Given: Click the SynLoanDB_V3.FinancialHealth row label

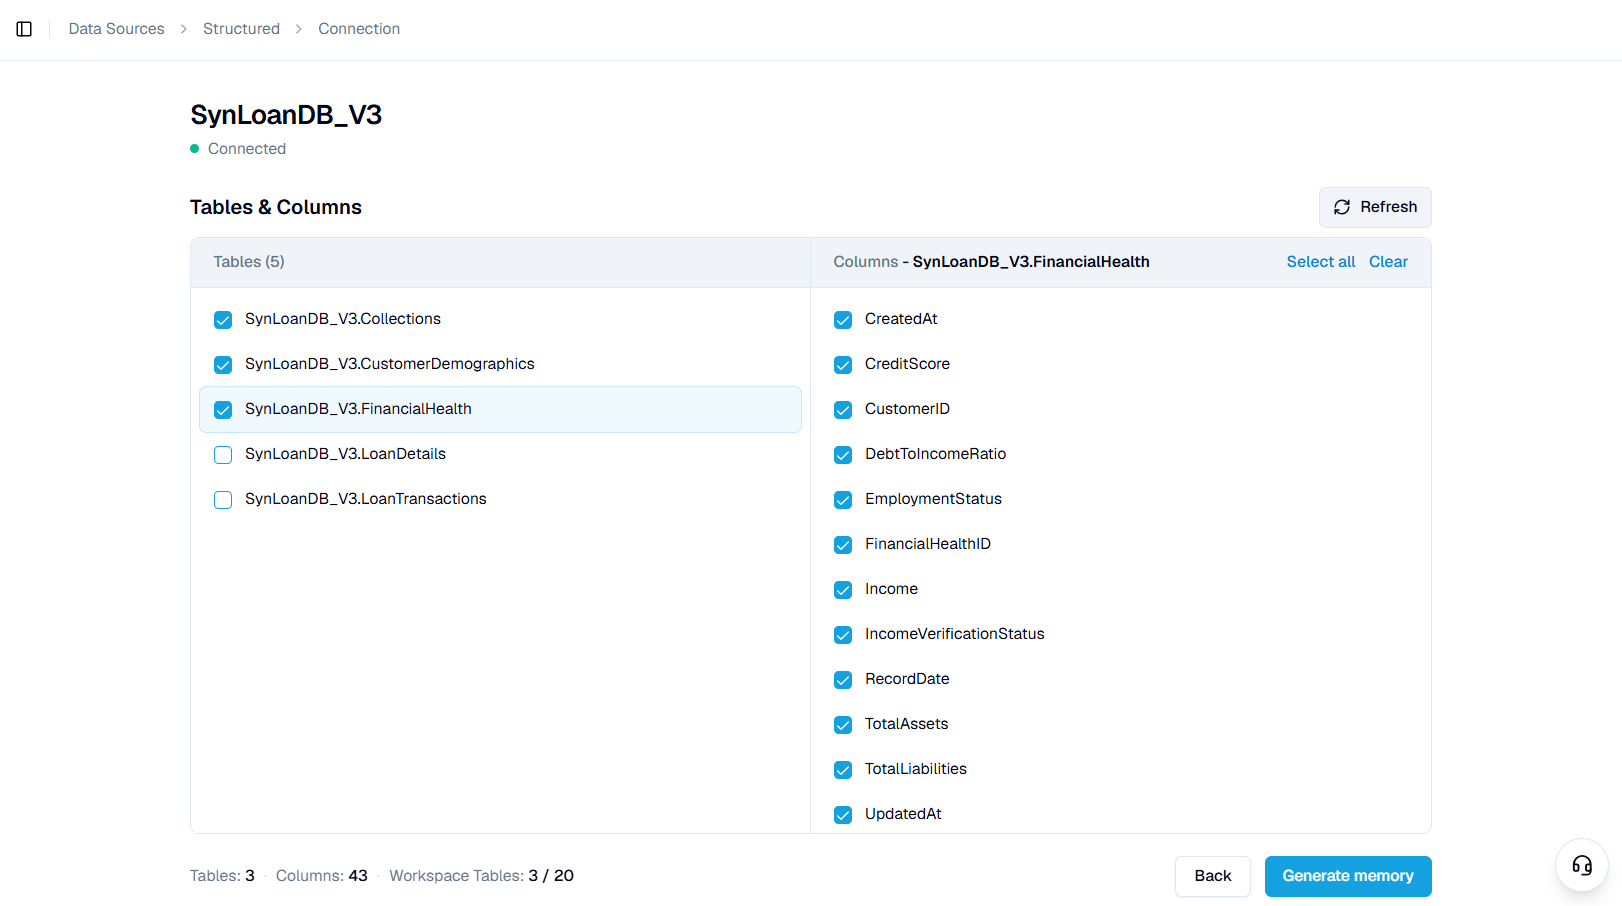Looking at the screenshot, I should (358, 409).
